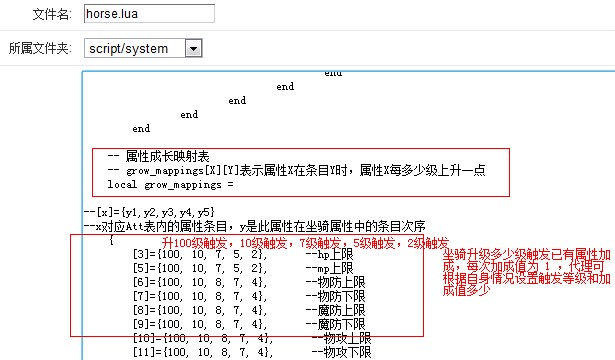Click the [9] 魔防下限 code line

pyautogui.click(x=249, y=324)
